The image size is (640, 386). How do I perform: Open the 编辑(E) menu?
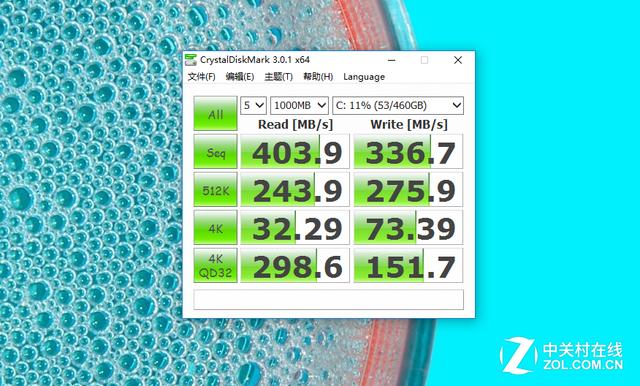[x=240, y=77]
